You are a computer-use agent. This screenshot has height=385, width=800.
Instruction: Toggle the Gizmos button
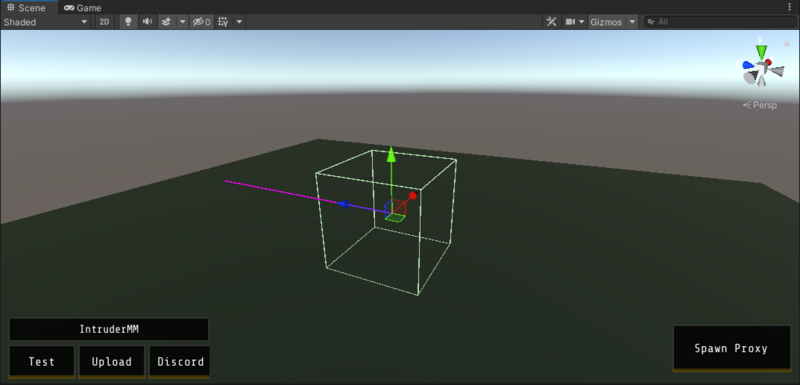tap(607, 22)
